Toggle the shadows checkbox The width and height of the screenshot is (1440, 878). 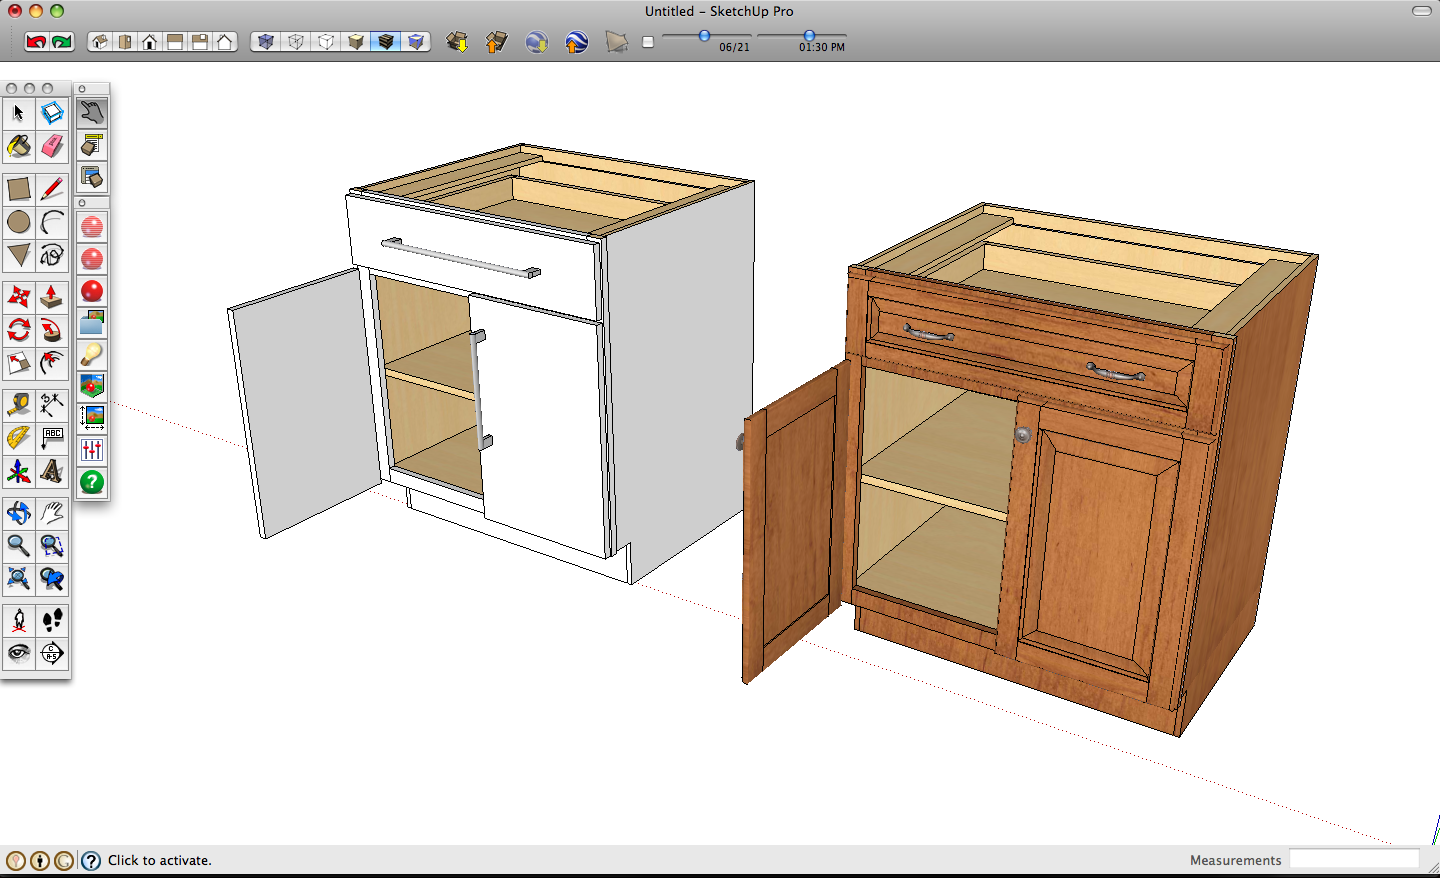(x=648, y=42)
